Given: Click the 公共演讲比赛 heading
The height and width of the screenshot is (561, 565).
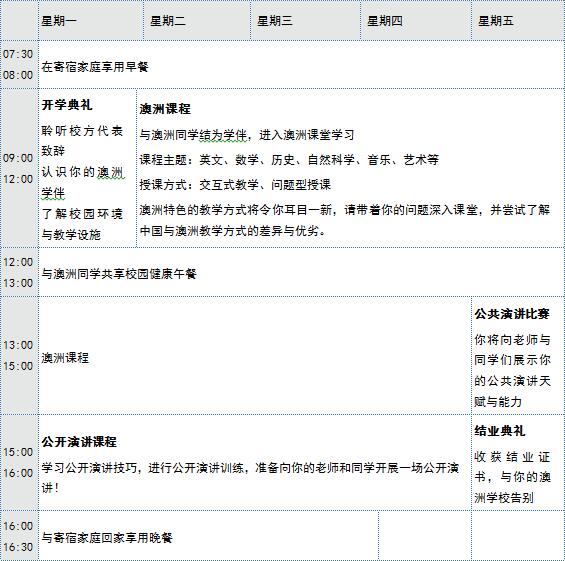Looking at the screenshot, I should click(x=512, y=314).
